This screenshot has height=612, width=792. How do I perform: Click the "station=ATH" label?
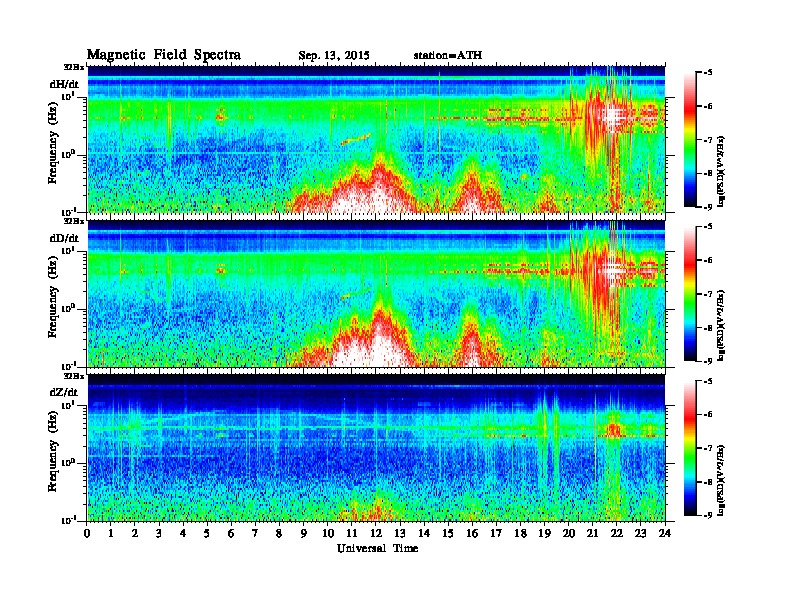(448, 55)
